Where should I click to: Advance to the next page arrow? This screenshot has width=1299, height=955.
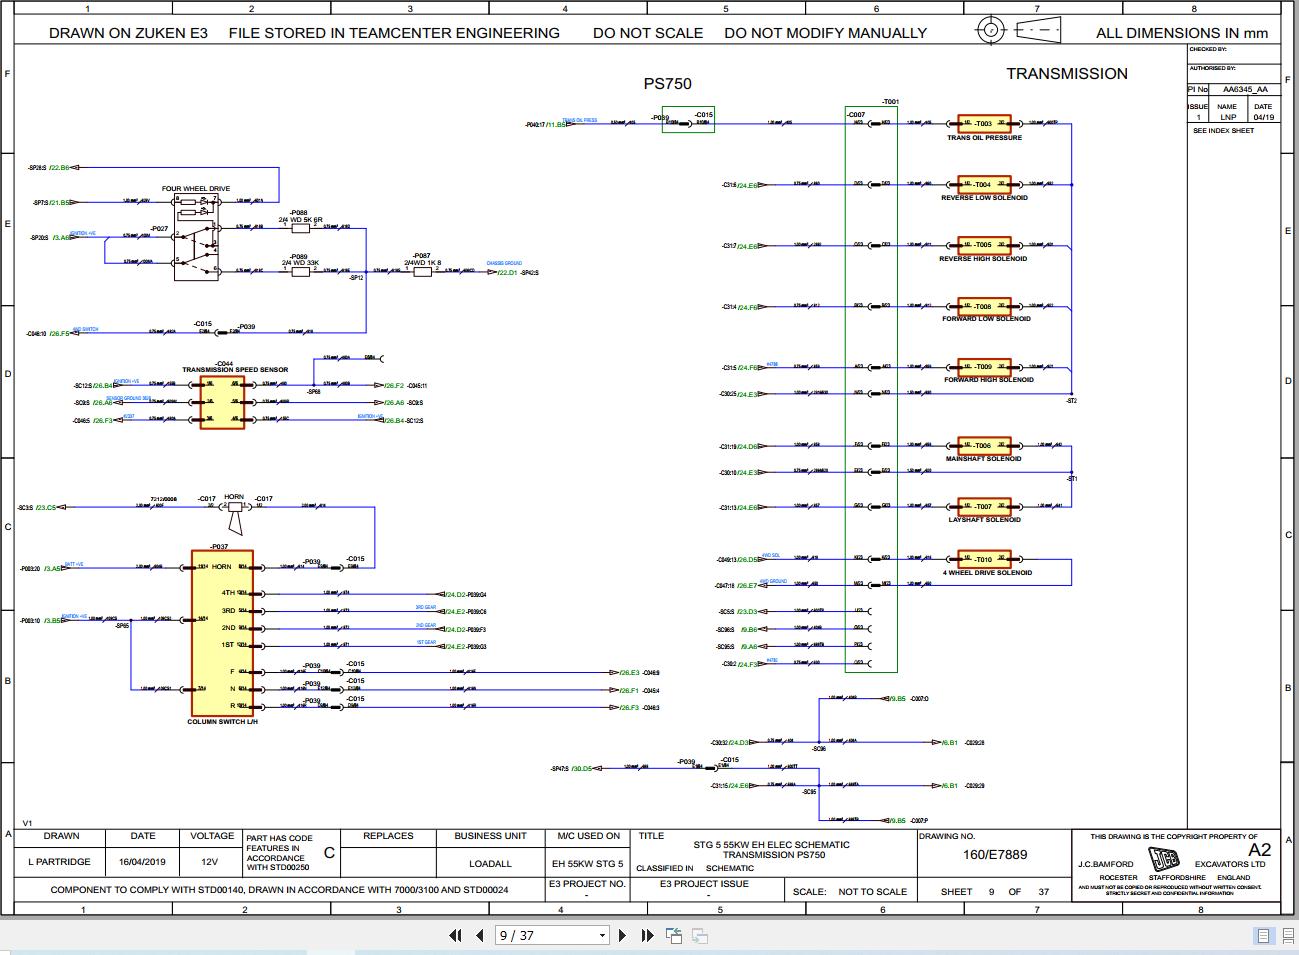pyautogui.click(x=623, y=935)
